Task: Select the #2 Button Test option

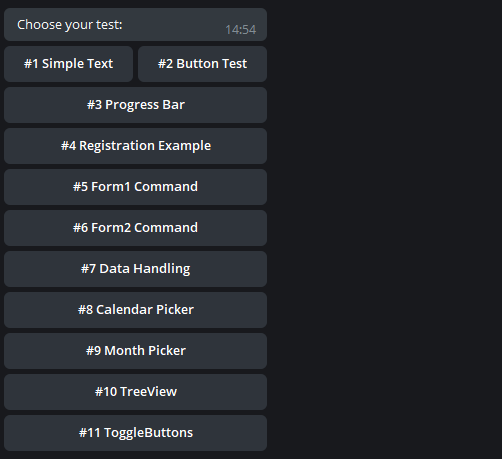Action: 202,64
